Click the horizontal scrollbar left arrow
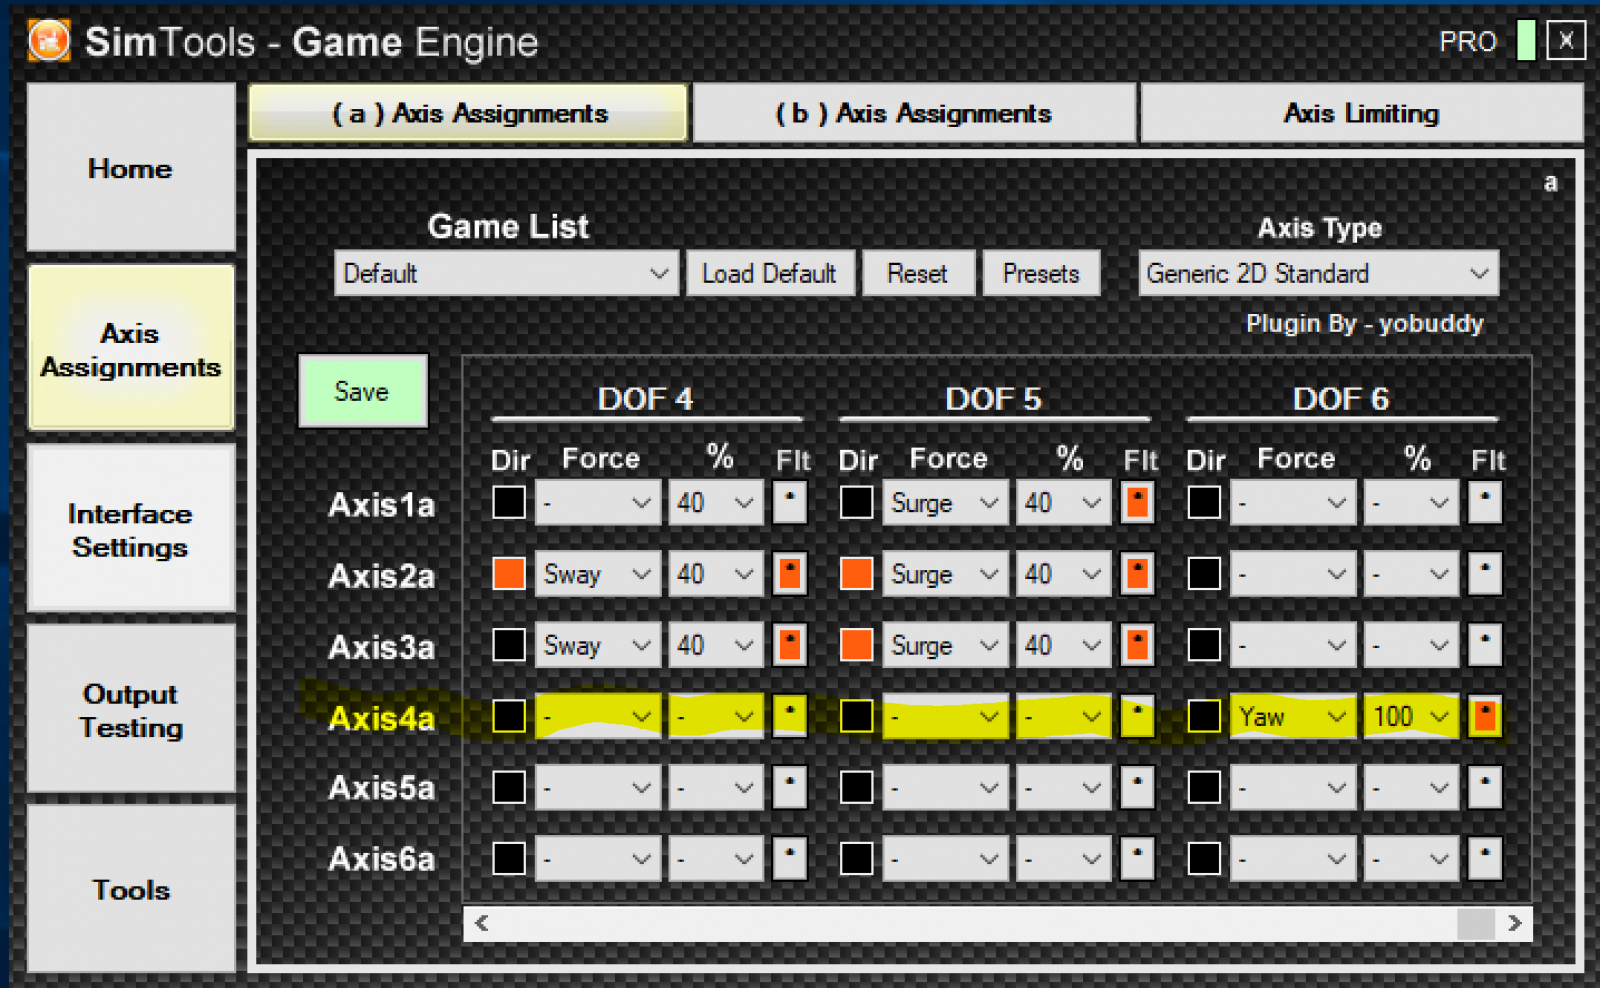This screenshot has height=988, width=1600. [x=482, y=923]
